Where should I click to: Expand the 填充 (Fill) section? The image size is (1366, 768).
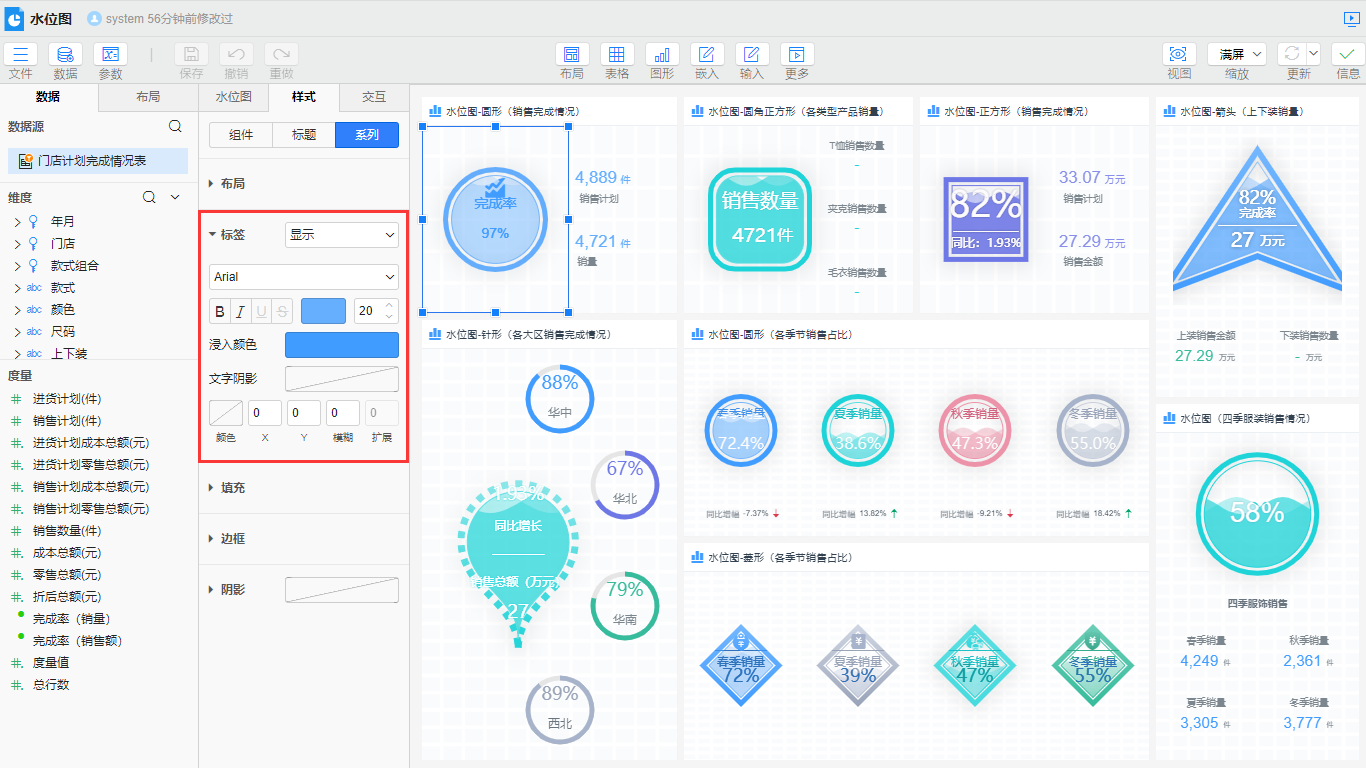click(x=233, y=488)
